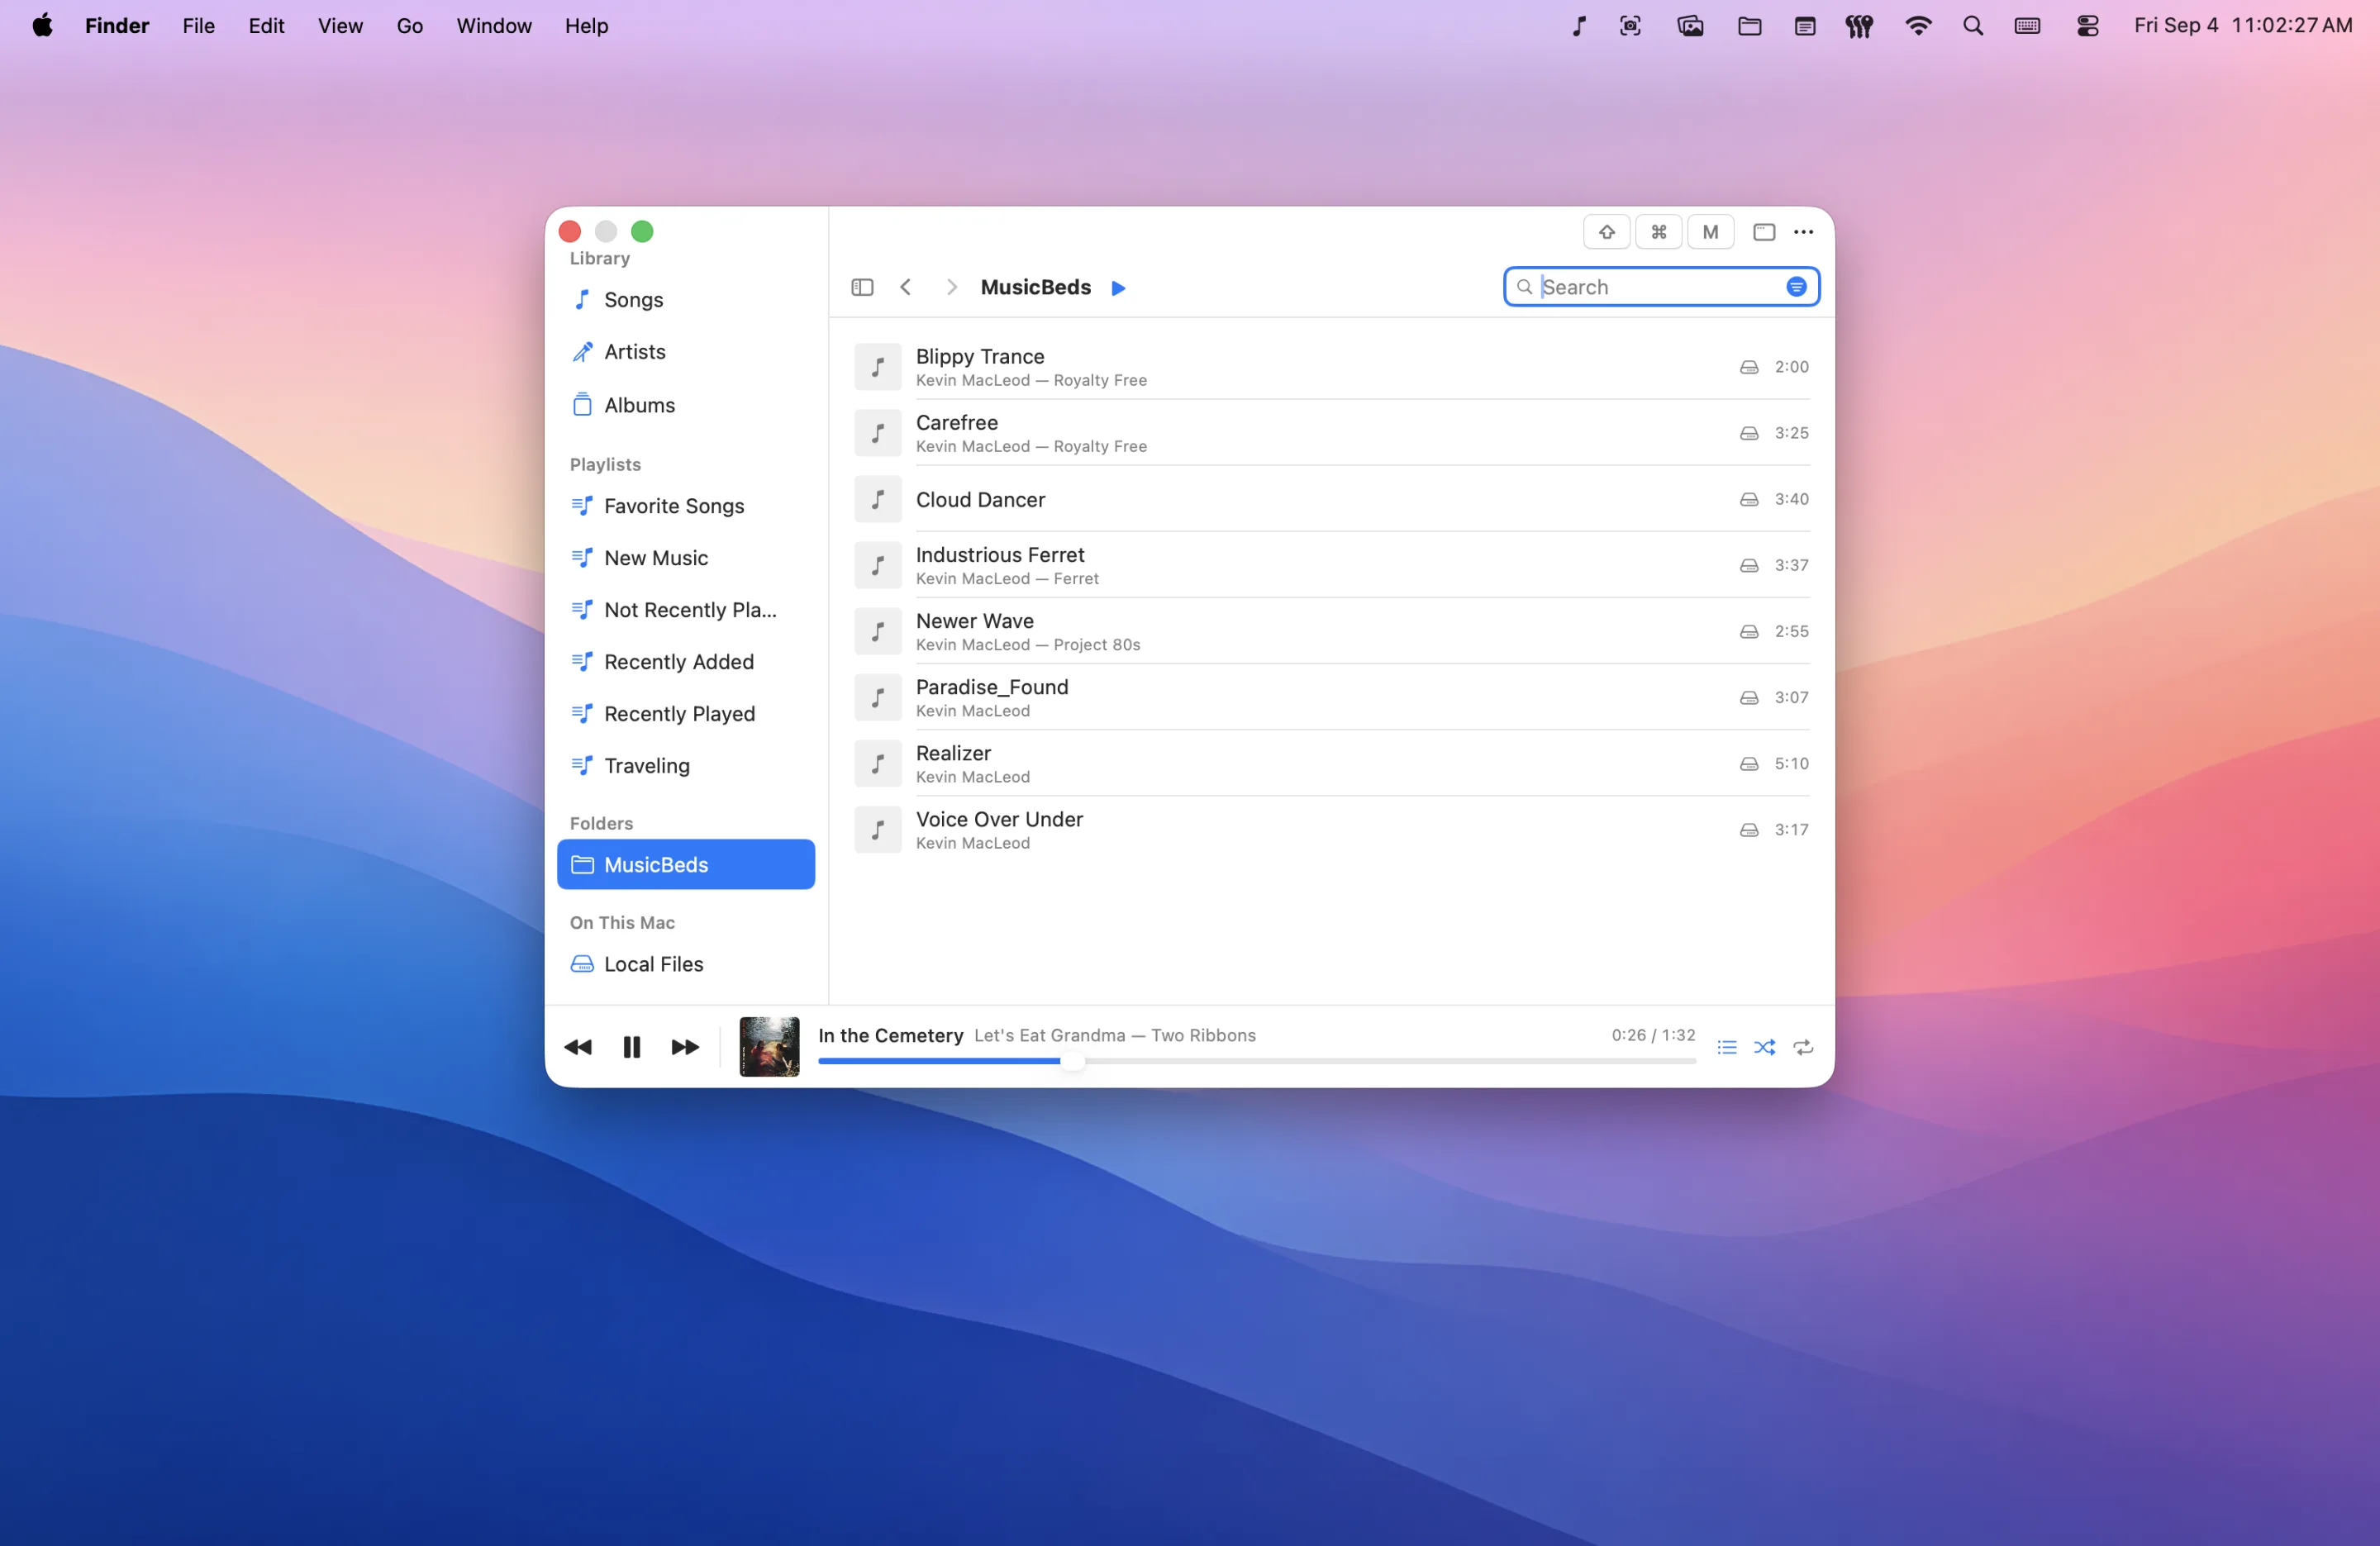Click the local drive icon on Industrious Ferret row

coord(1749,565)
